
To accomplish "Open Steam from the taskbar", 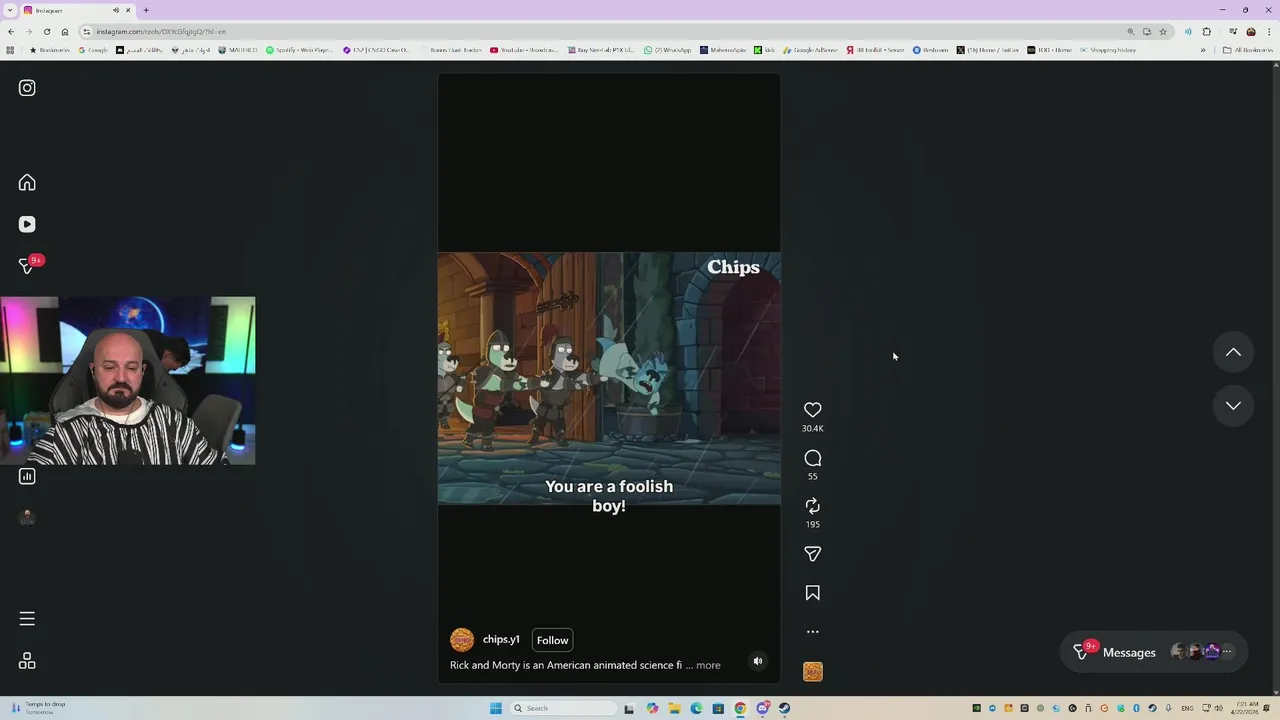I will tap(784, 708).
